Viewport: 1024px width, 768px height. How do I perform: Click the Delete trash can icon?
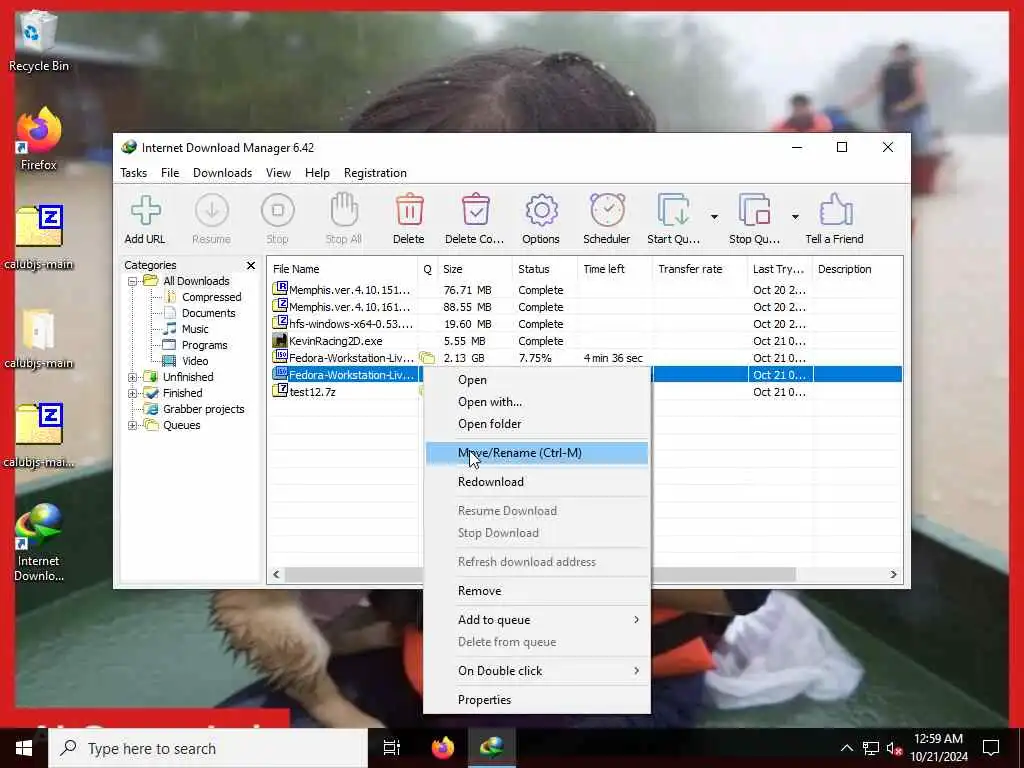(x=409, y=210)
